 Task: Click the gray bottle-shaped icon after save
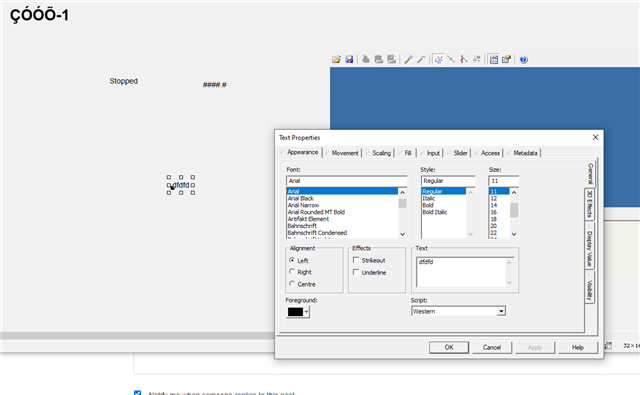point(366,60)
